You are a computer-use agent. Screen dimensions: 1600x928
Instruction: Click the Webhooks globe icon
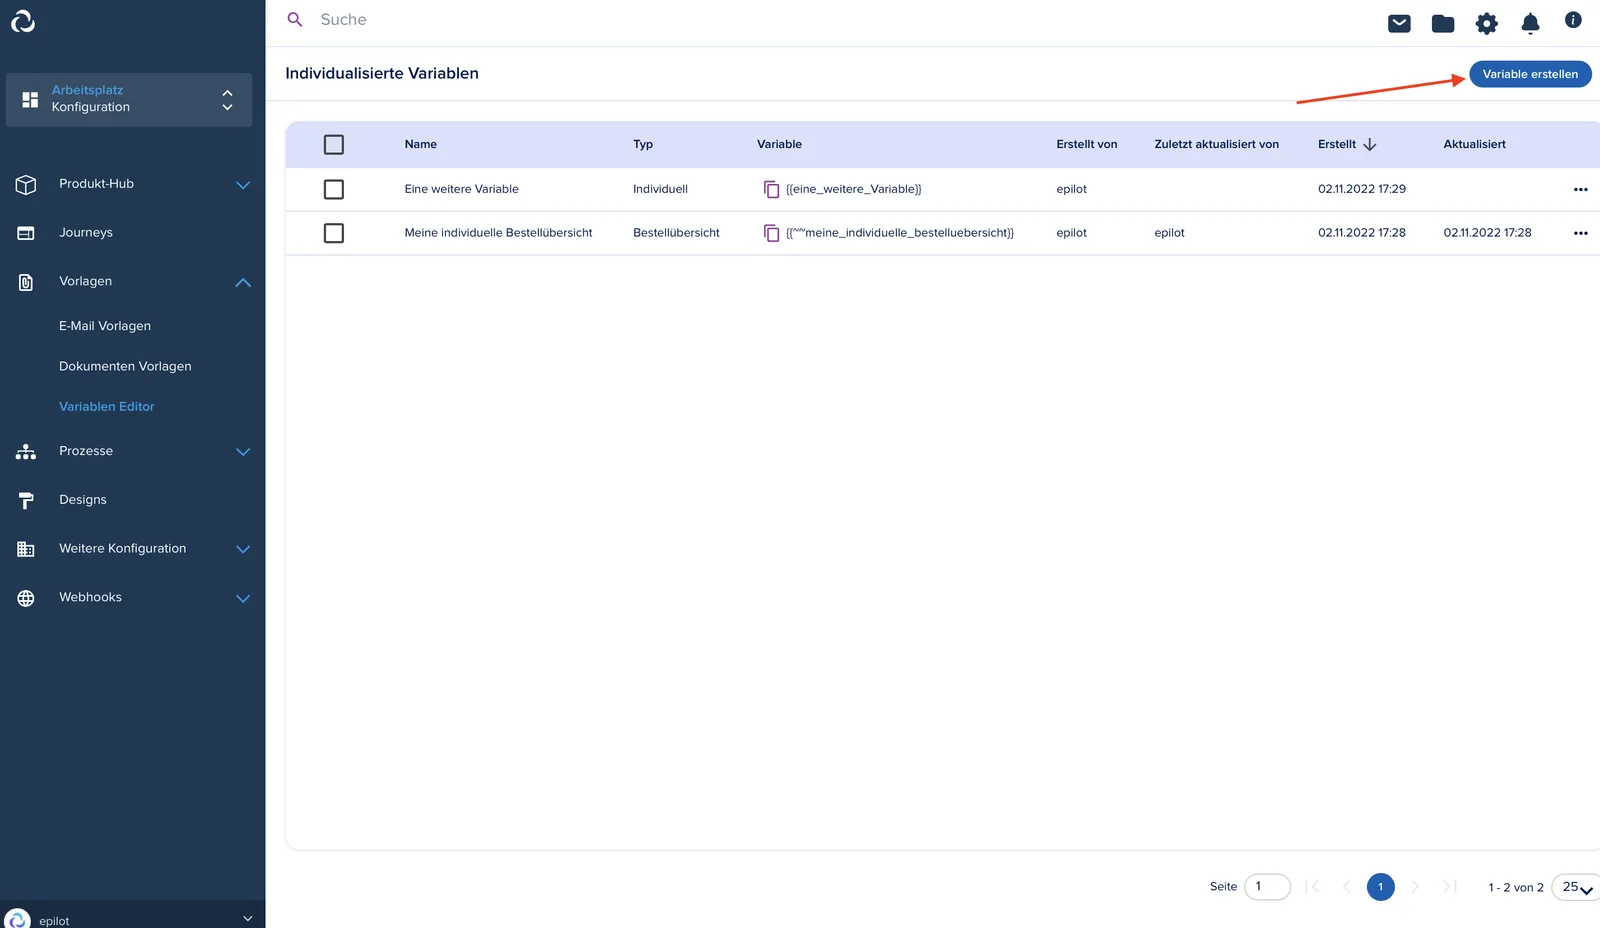[x=26, y=598]
